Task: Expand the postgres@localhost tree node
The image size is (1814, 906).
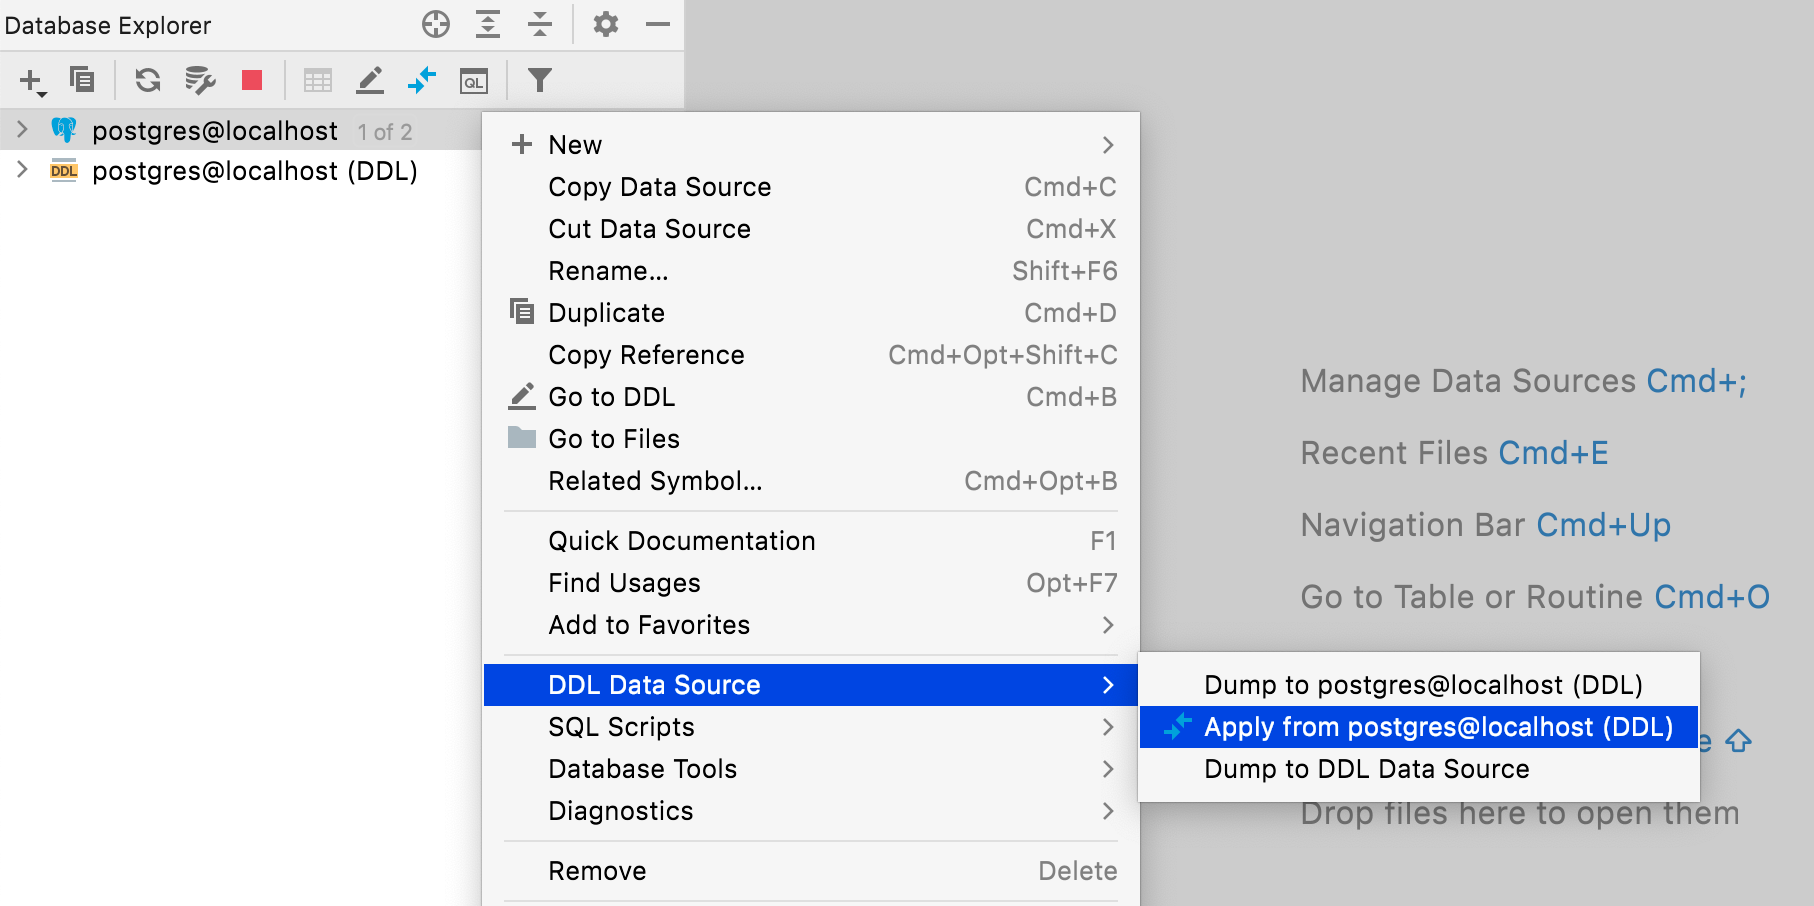Action: (x=22, y=130)
